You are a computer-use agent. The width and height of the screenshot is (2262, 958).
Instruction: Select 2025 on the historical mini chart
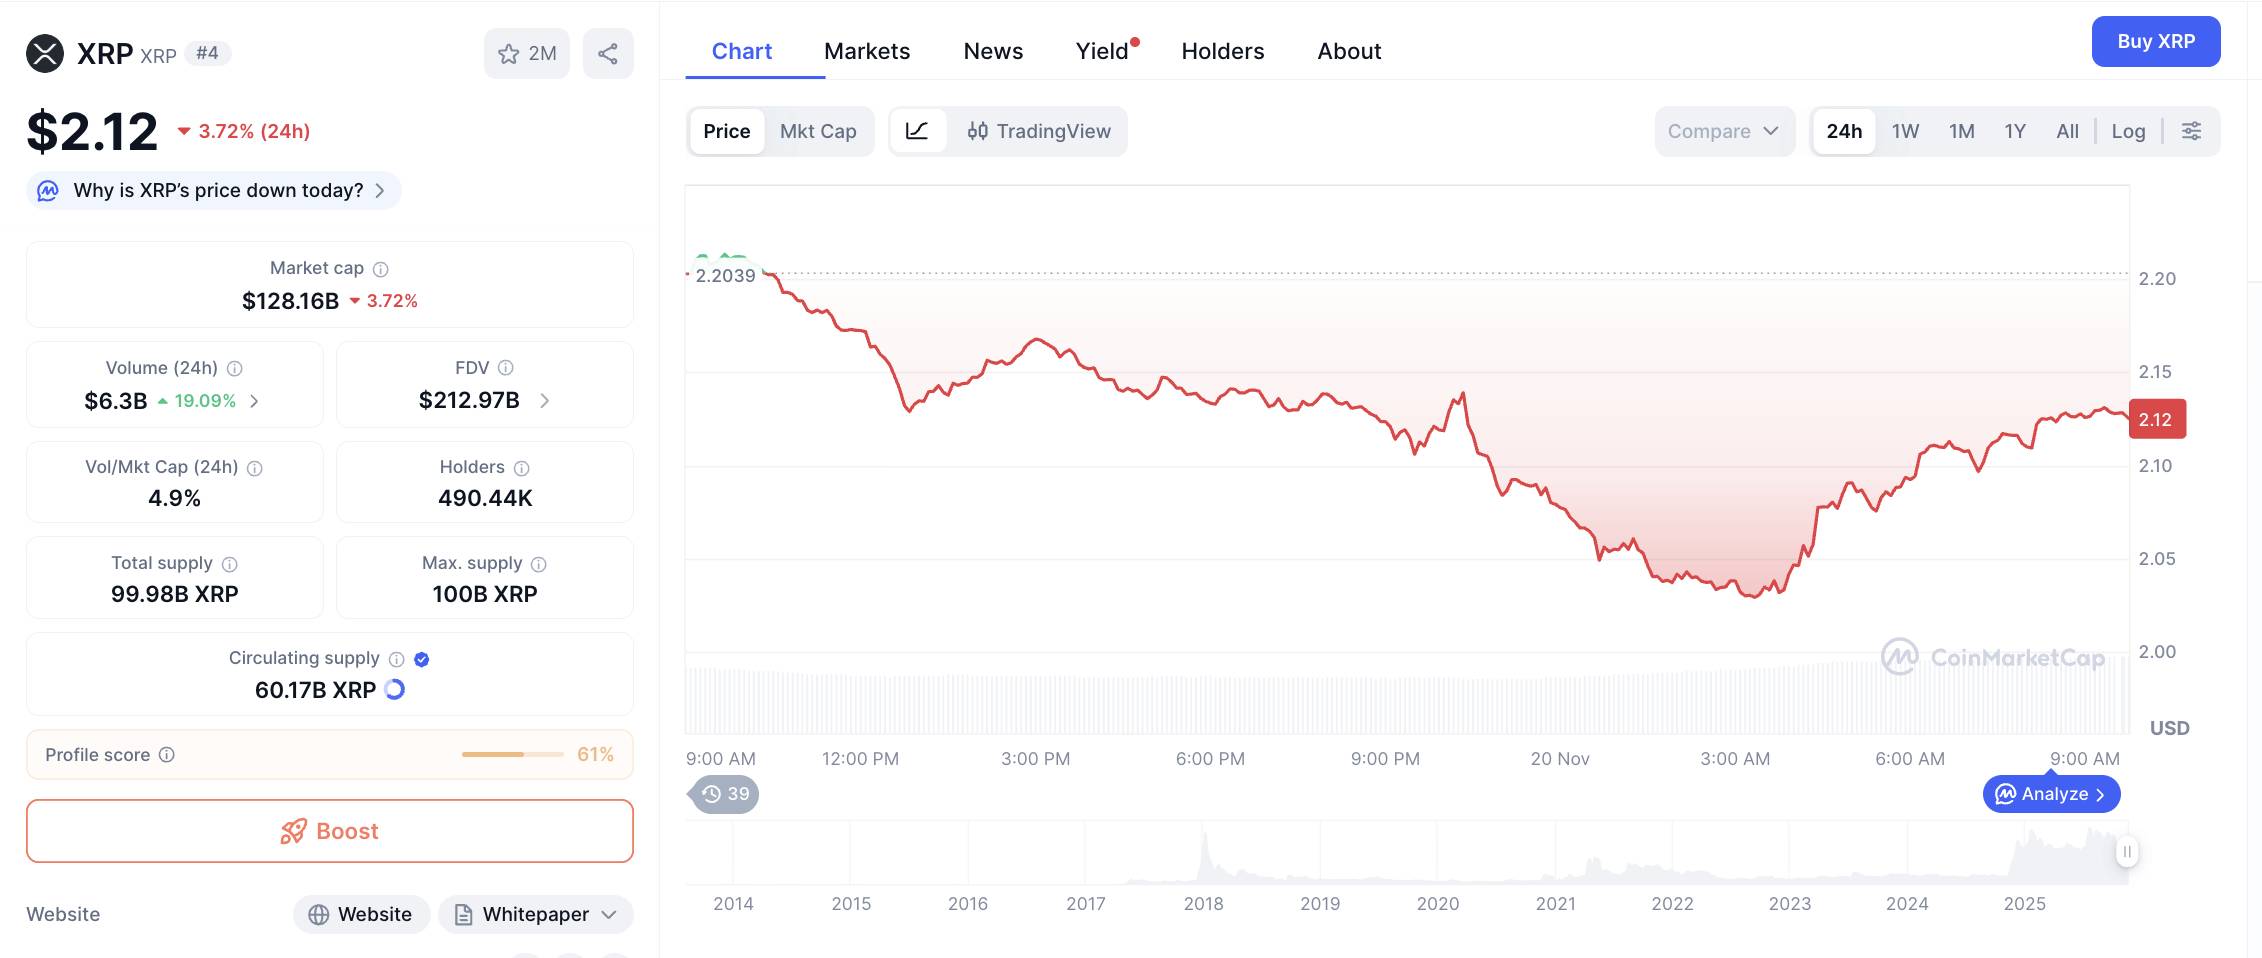[x=2026, y=903]
